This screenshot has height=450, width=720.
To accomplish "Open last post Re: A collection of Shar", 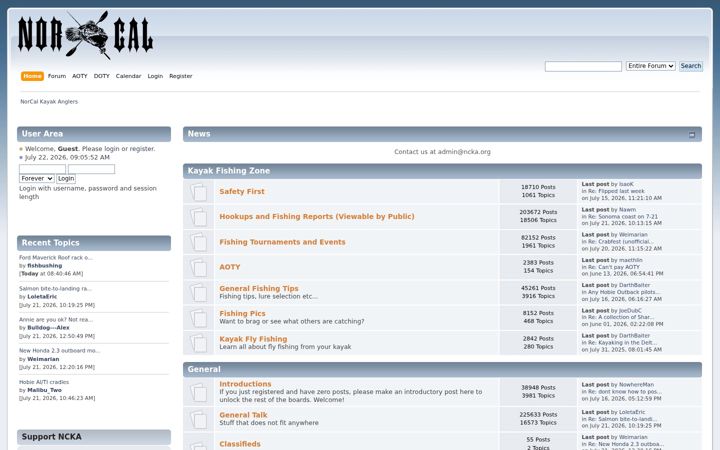I will click(621, 317).
